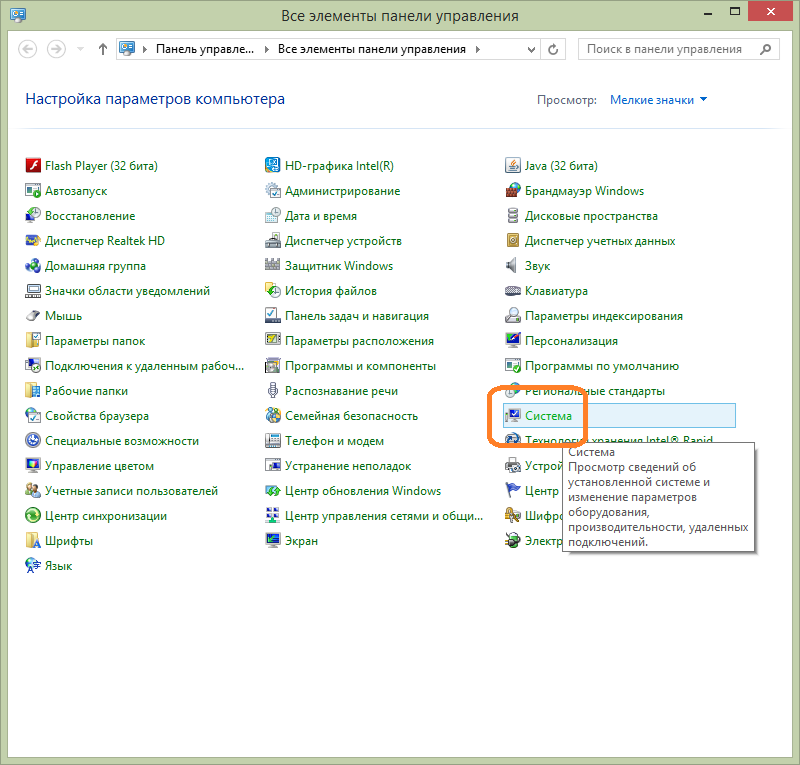The image size is (800, 765).
Task: Go up one folder level
Action: point(103,50)
